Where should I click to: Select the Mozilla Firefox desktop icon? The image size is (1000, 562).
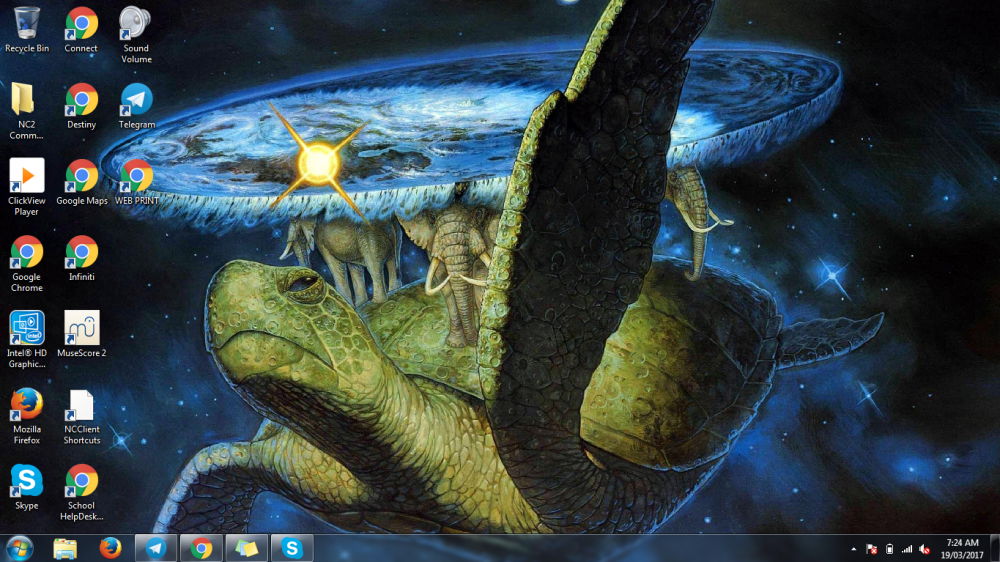click(27, 416)
